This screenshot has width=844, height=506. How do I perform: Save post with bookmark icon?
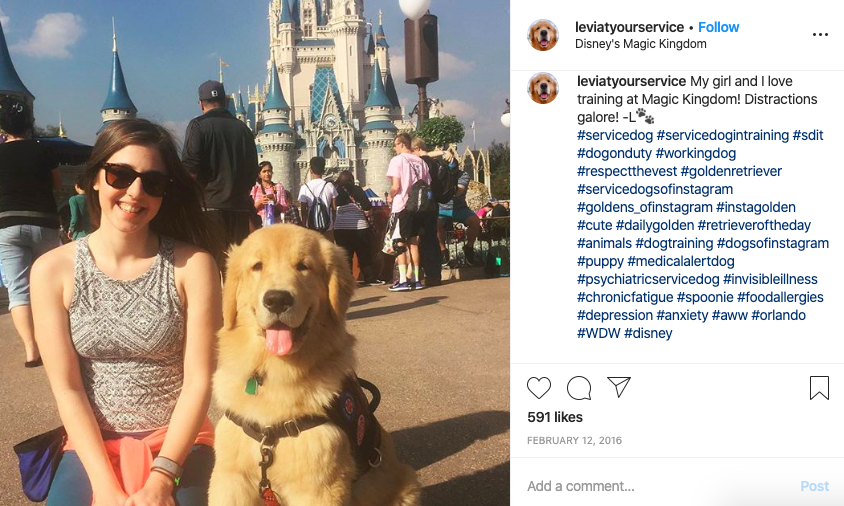coord(819,388)
